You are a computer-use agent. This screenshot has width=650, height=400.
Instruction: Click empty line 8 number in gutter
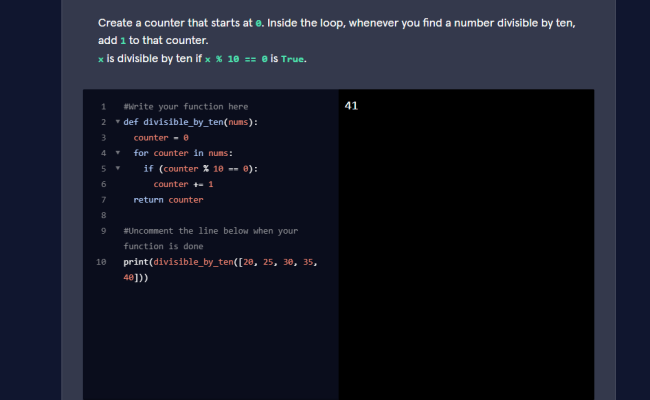coord(104,215)
